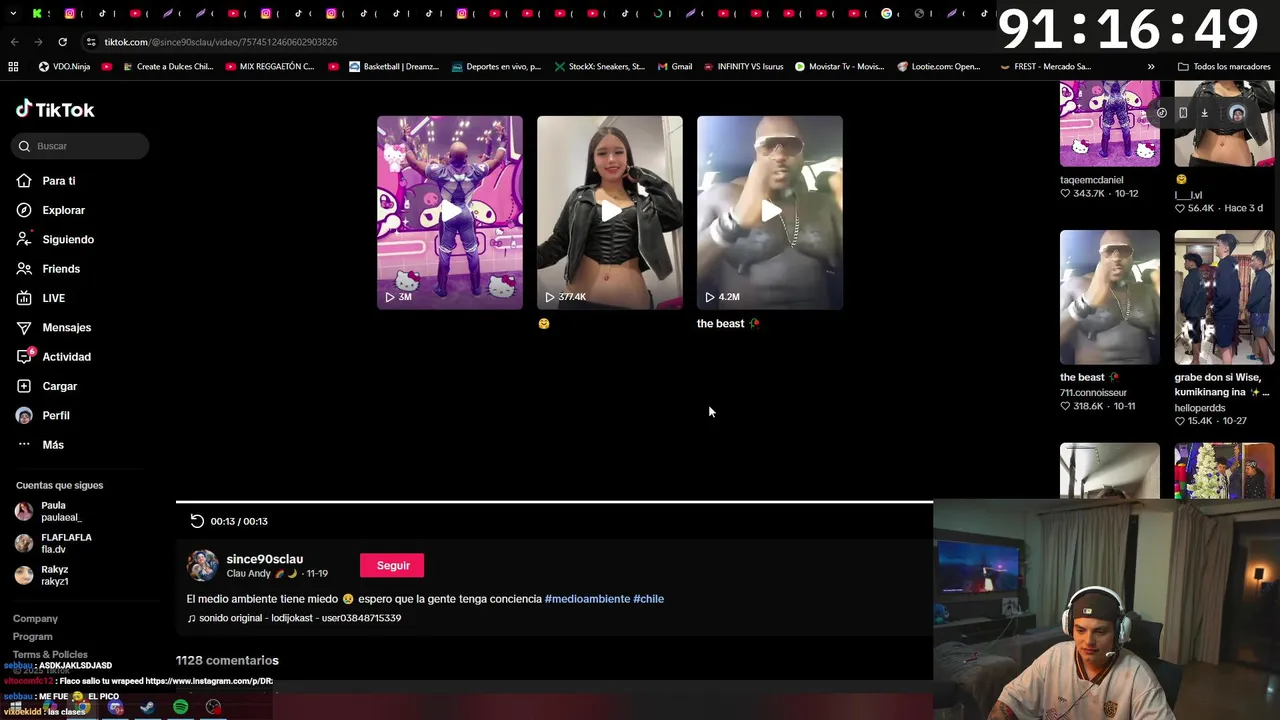The image size is (1280, 720).
Task: Open Gmail bookmark
Action: click(x=675, y=67)
